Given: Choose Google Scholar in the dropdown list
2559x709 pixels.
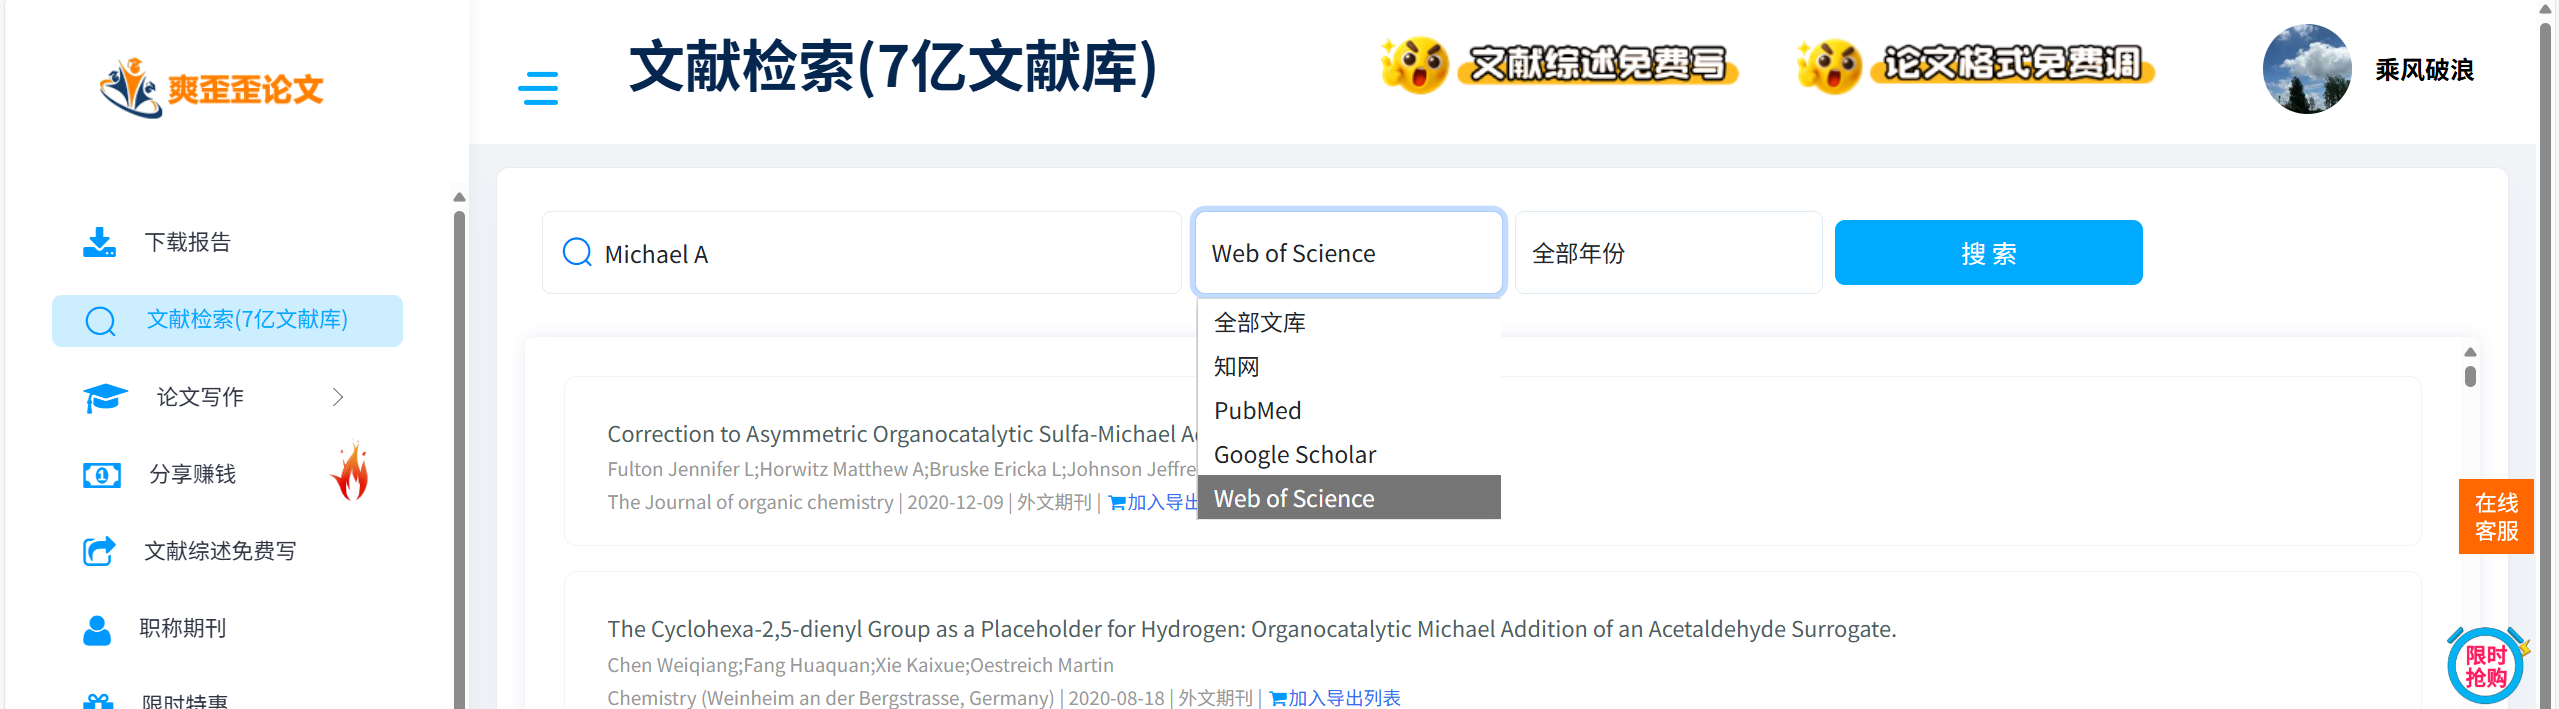Looking at the screenshot, I should [x=1295, y=454].
